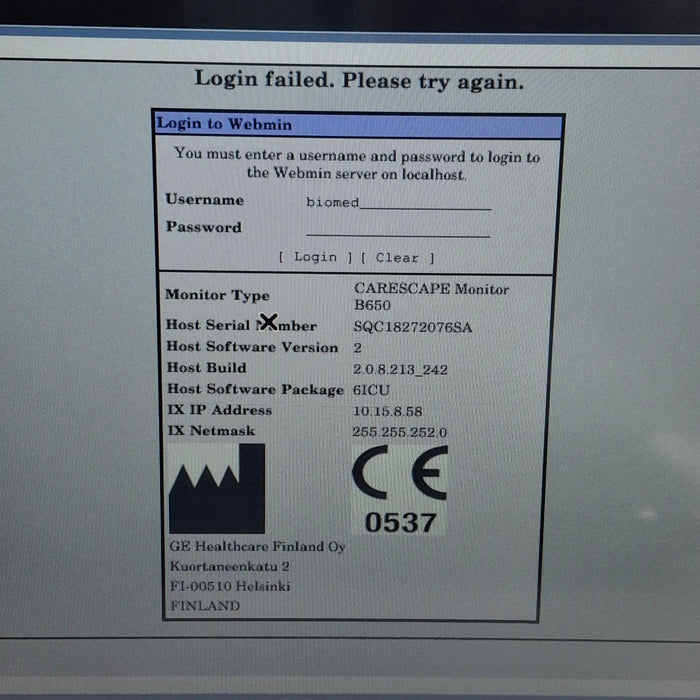Click the Host Build value 2.0.8.213_242

(400, 369)
